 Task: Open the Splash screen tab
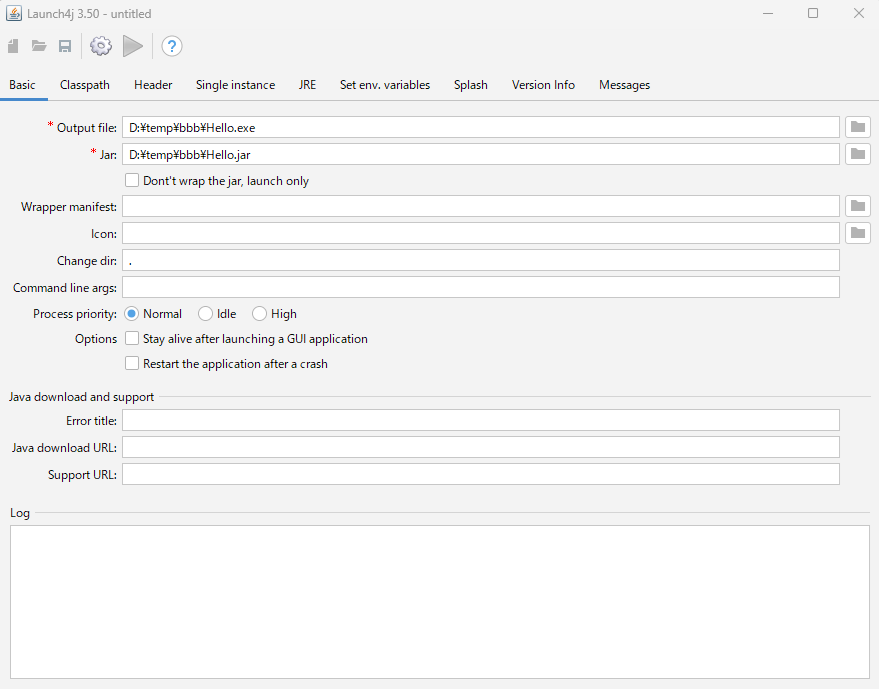470,85
